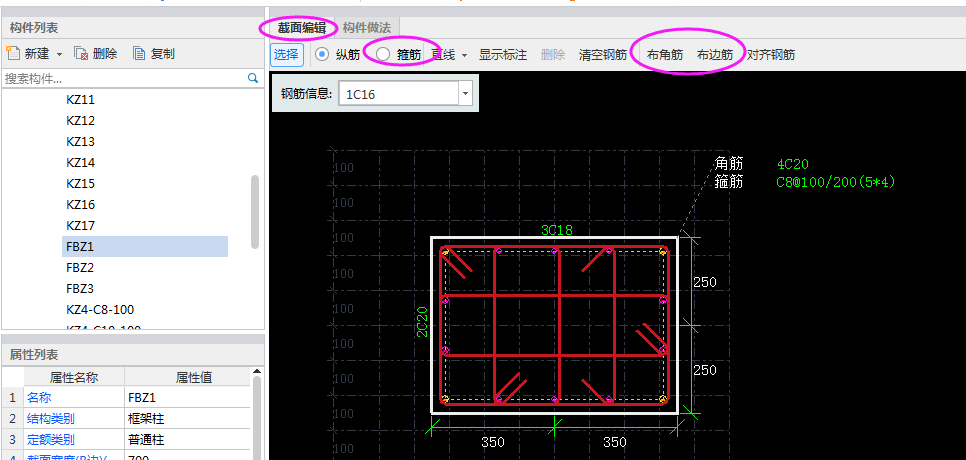Select KZ16 in the component list
Image resolution: width=966 pixels, height=460 pixels.
[80, 204]
